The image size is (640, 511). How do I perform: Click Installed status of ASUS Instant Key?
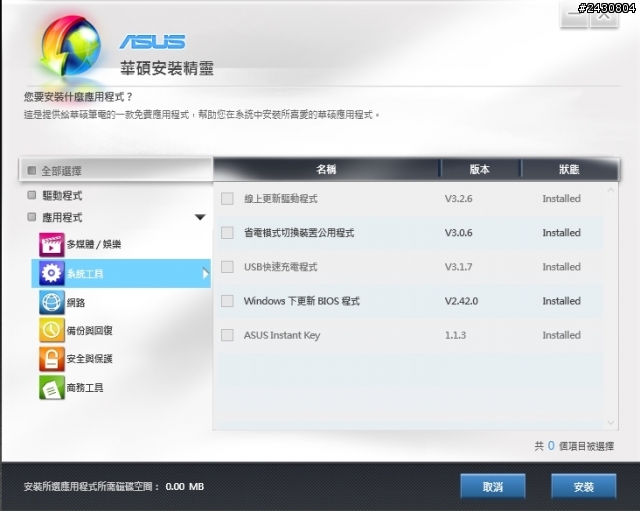click(x=562, y=335)
